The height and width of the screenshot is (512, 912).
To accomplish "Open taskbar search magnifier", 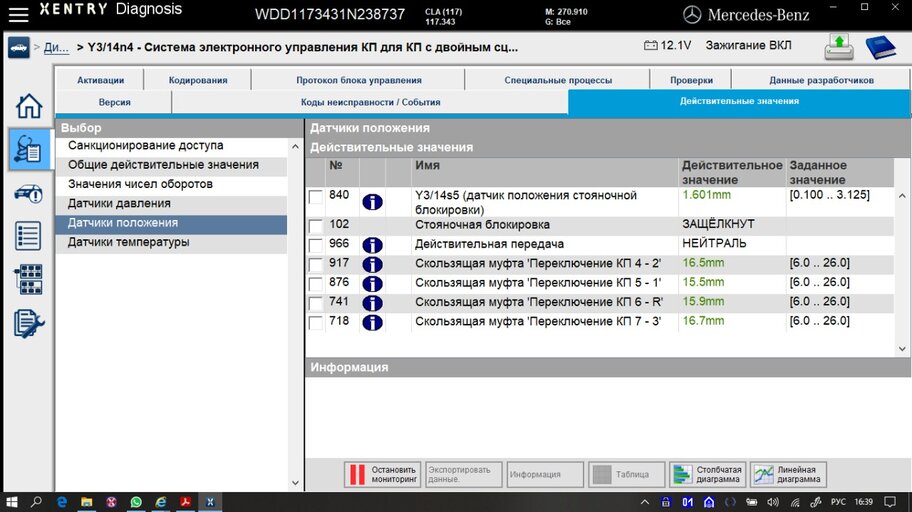I will pos(36,502).
